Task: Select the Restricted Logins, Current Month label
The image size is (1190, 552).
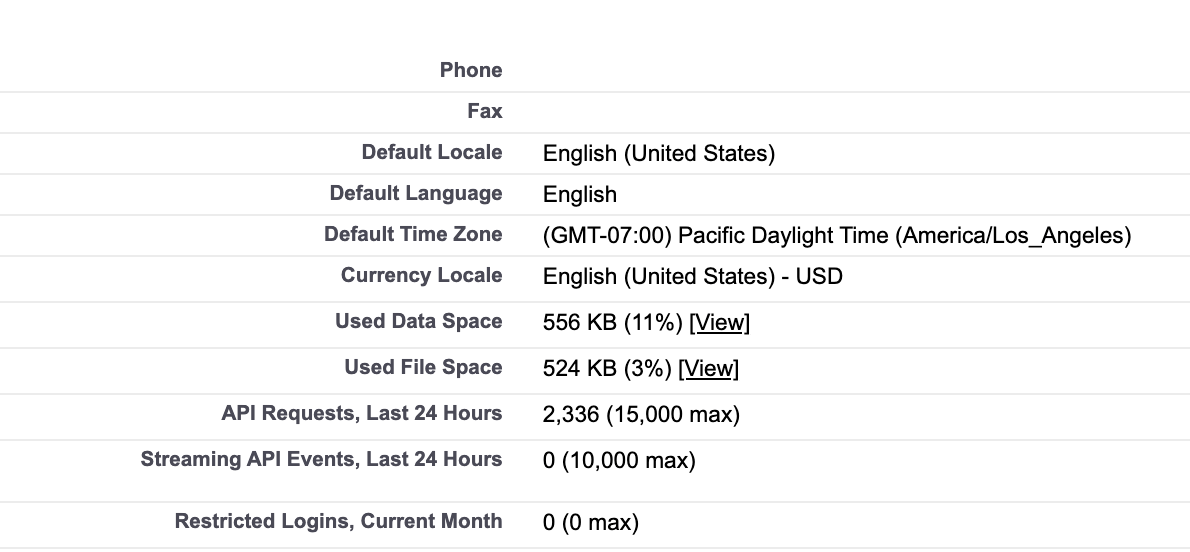Action: pos(338,521)
